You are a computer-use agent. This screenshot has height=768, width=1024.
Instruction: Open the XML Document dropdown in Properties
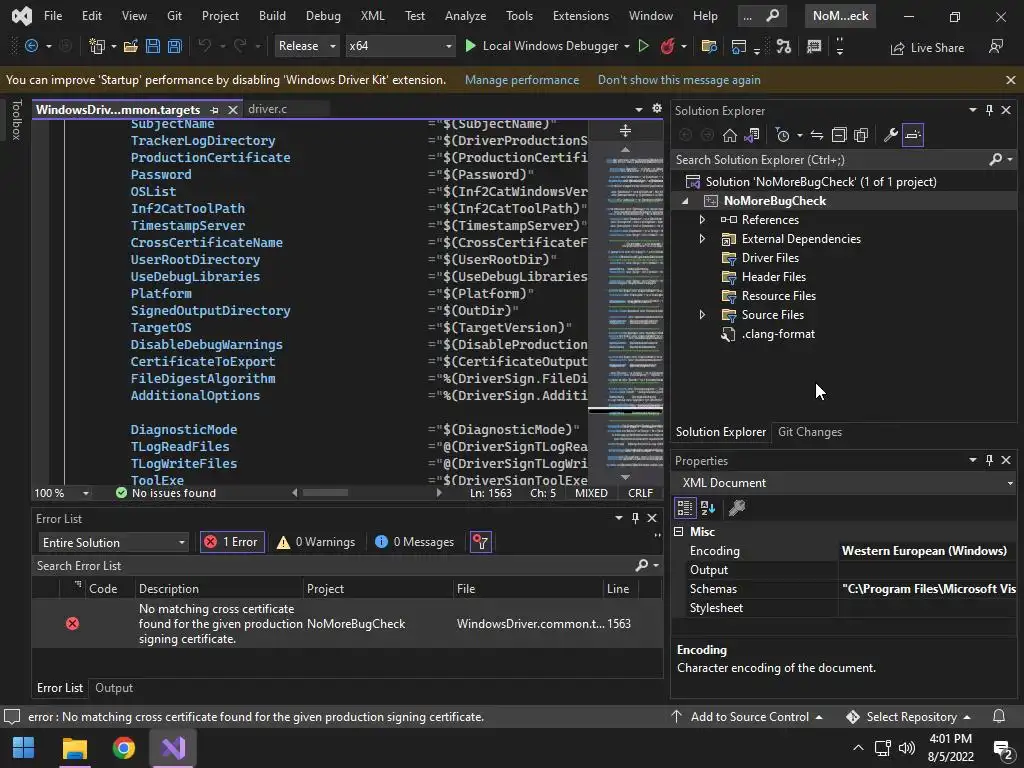[x=844, y=483]
